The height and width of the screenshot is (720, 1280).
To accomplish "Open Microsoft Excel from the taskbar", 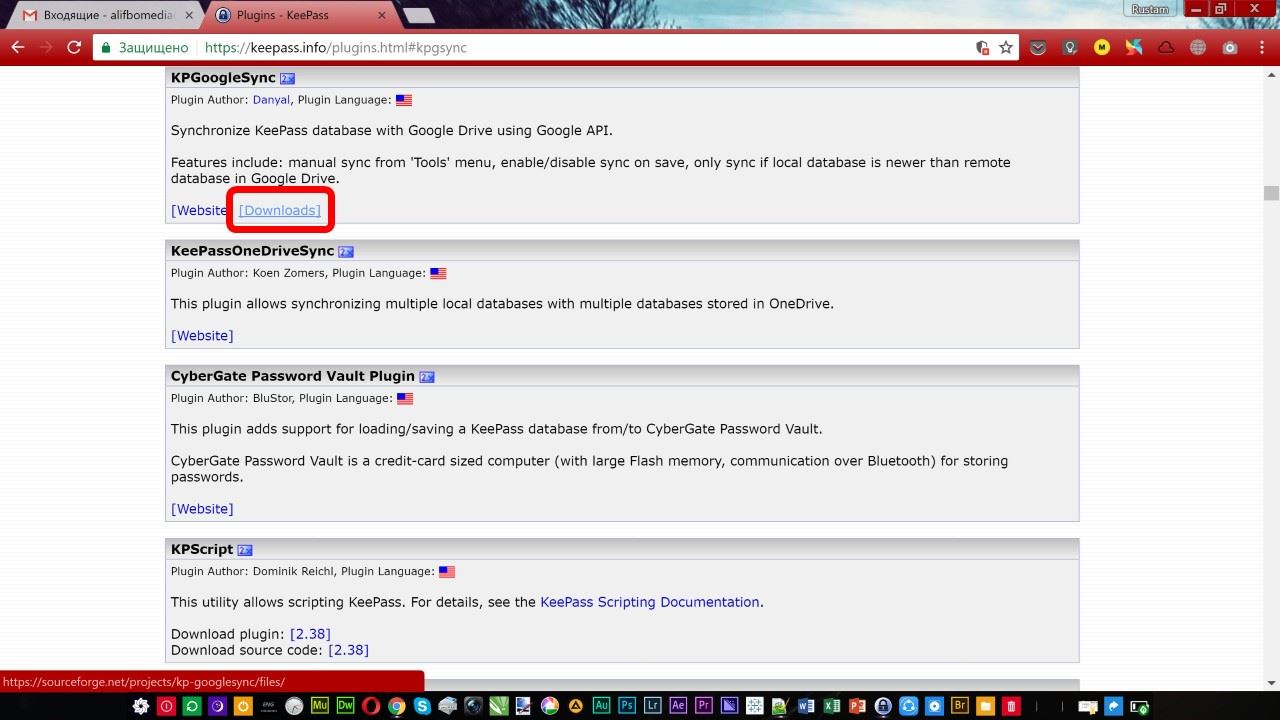I will pos(832,706).
